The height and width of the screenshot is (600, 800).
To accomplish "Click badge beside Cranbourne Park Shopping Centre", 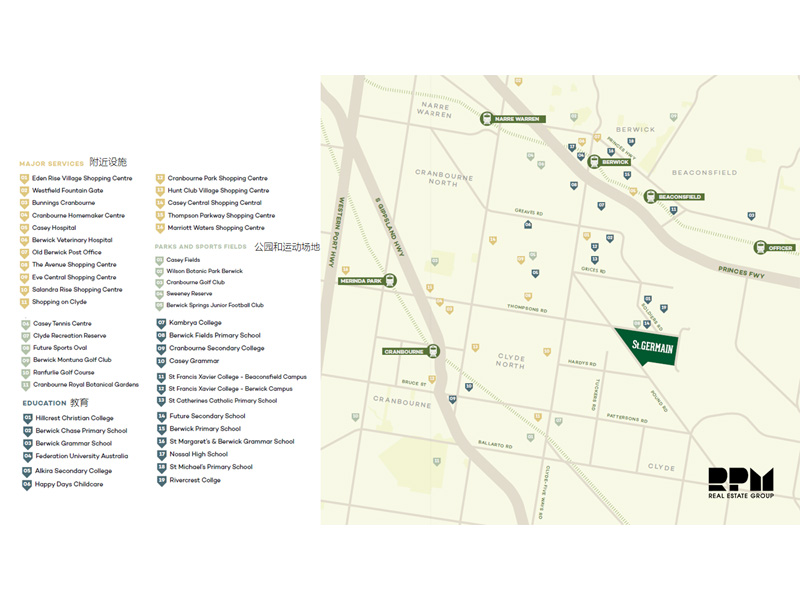I will tap(160, 179).
